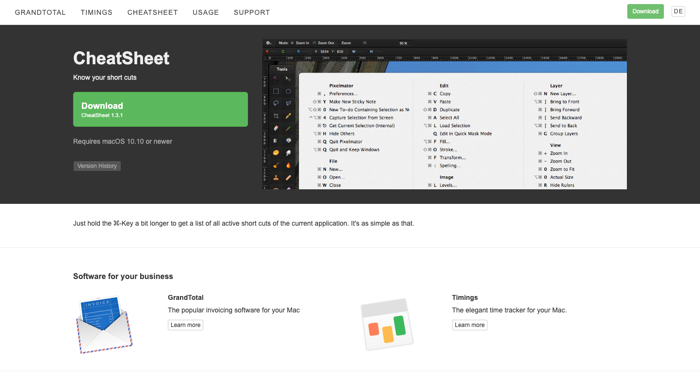Select the rectangular marquee tool in Tools palette
This screenshot has width=700, height=383.
(276, 91)
